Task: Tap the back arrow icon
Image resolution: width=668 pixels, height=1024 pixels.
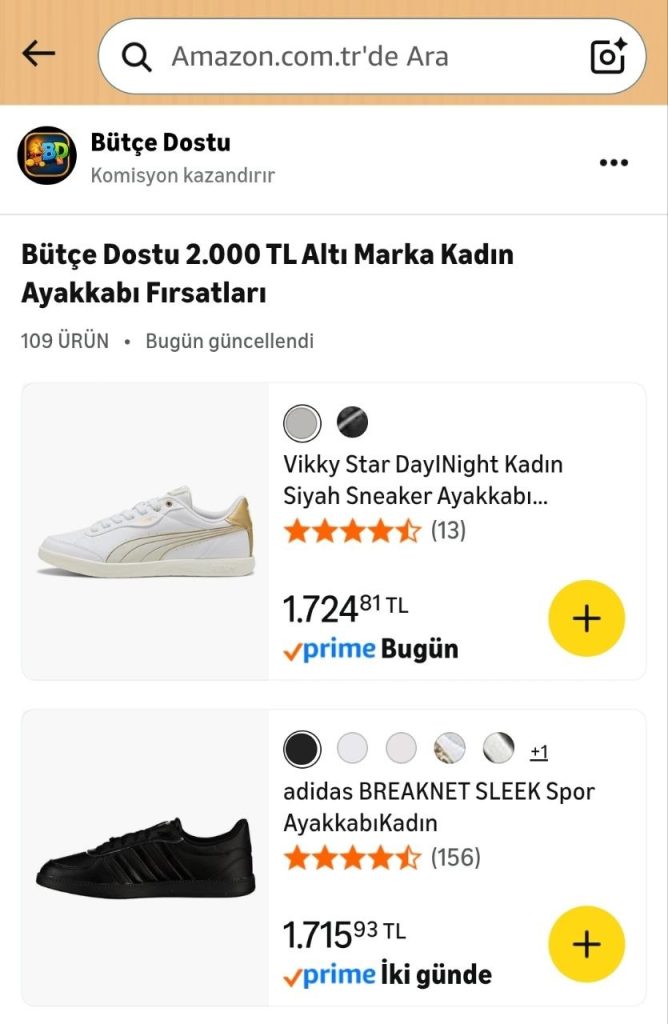Action: [x=38, y=54]
